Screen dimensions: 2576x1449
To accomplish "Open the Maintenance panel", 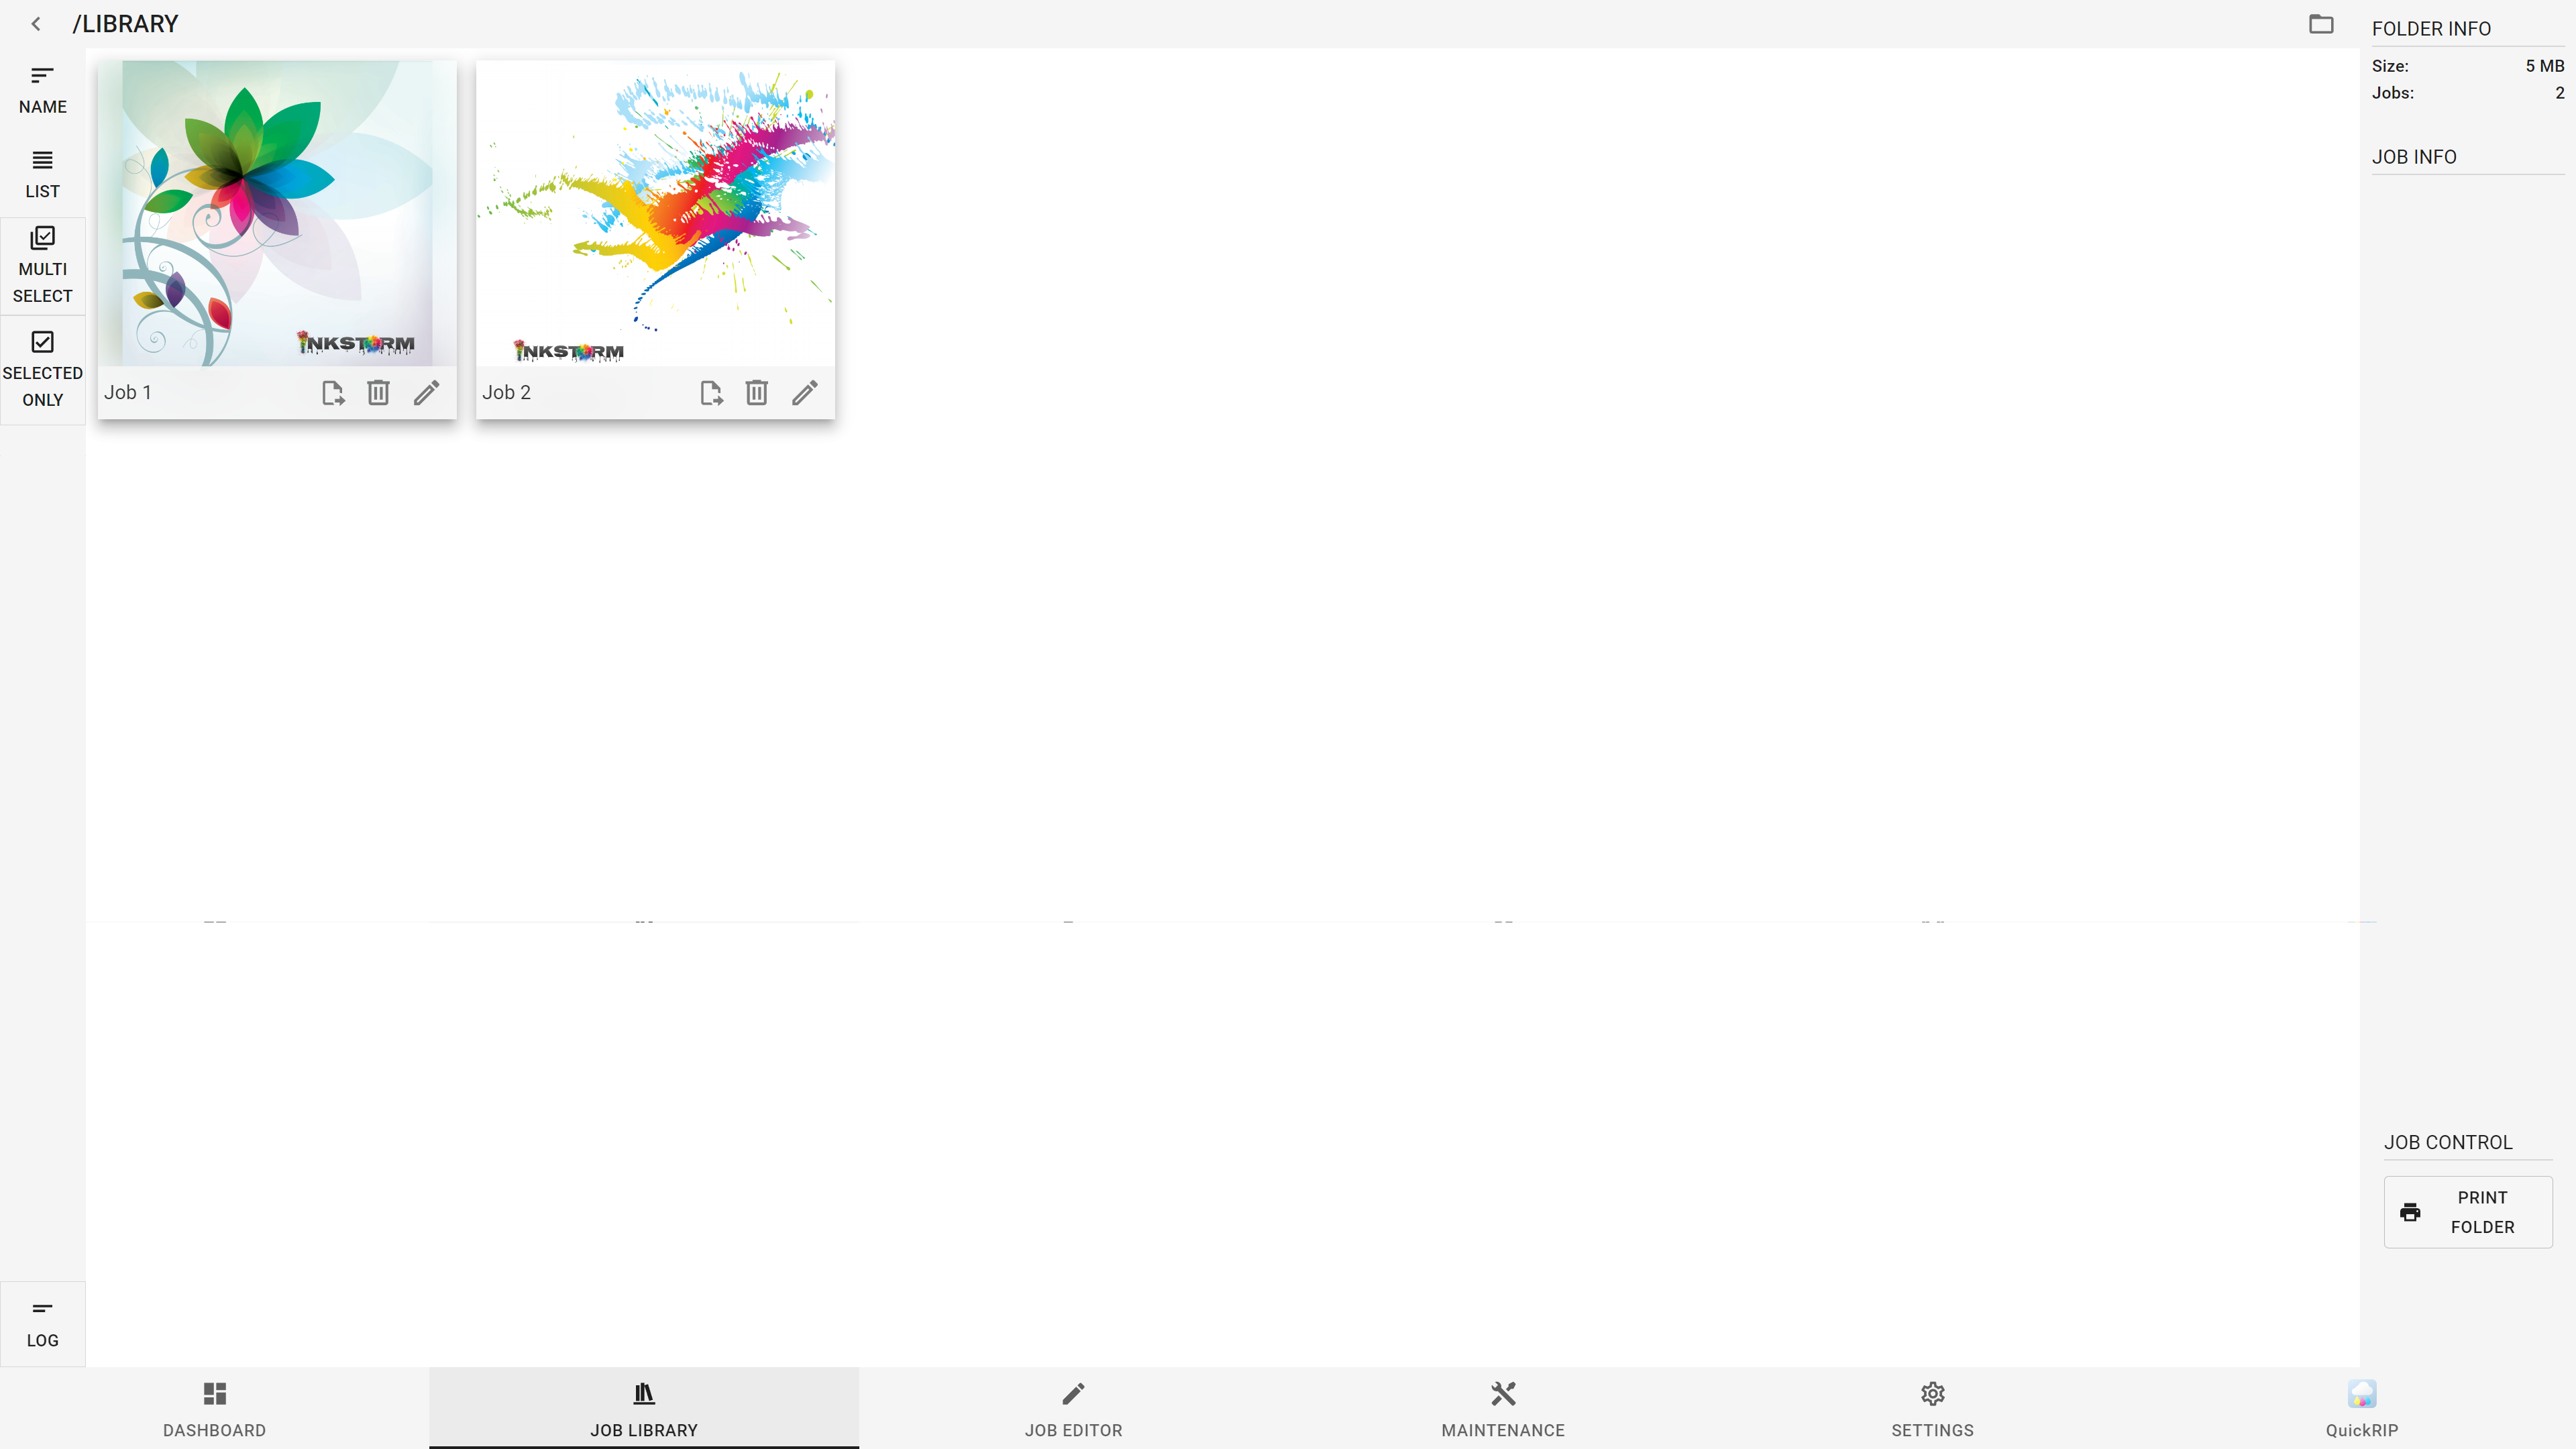I will point(1502,1408).
